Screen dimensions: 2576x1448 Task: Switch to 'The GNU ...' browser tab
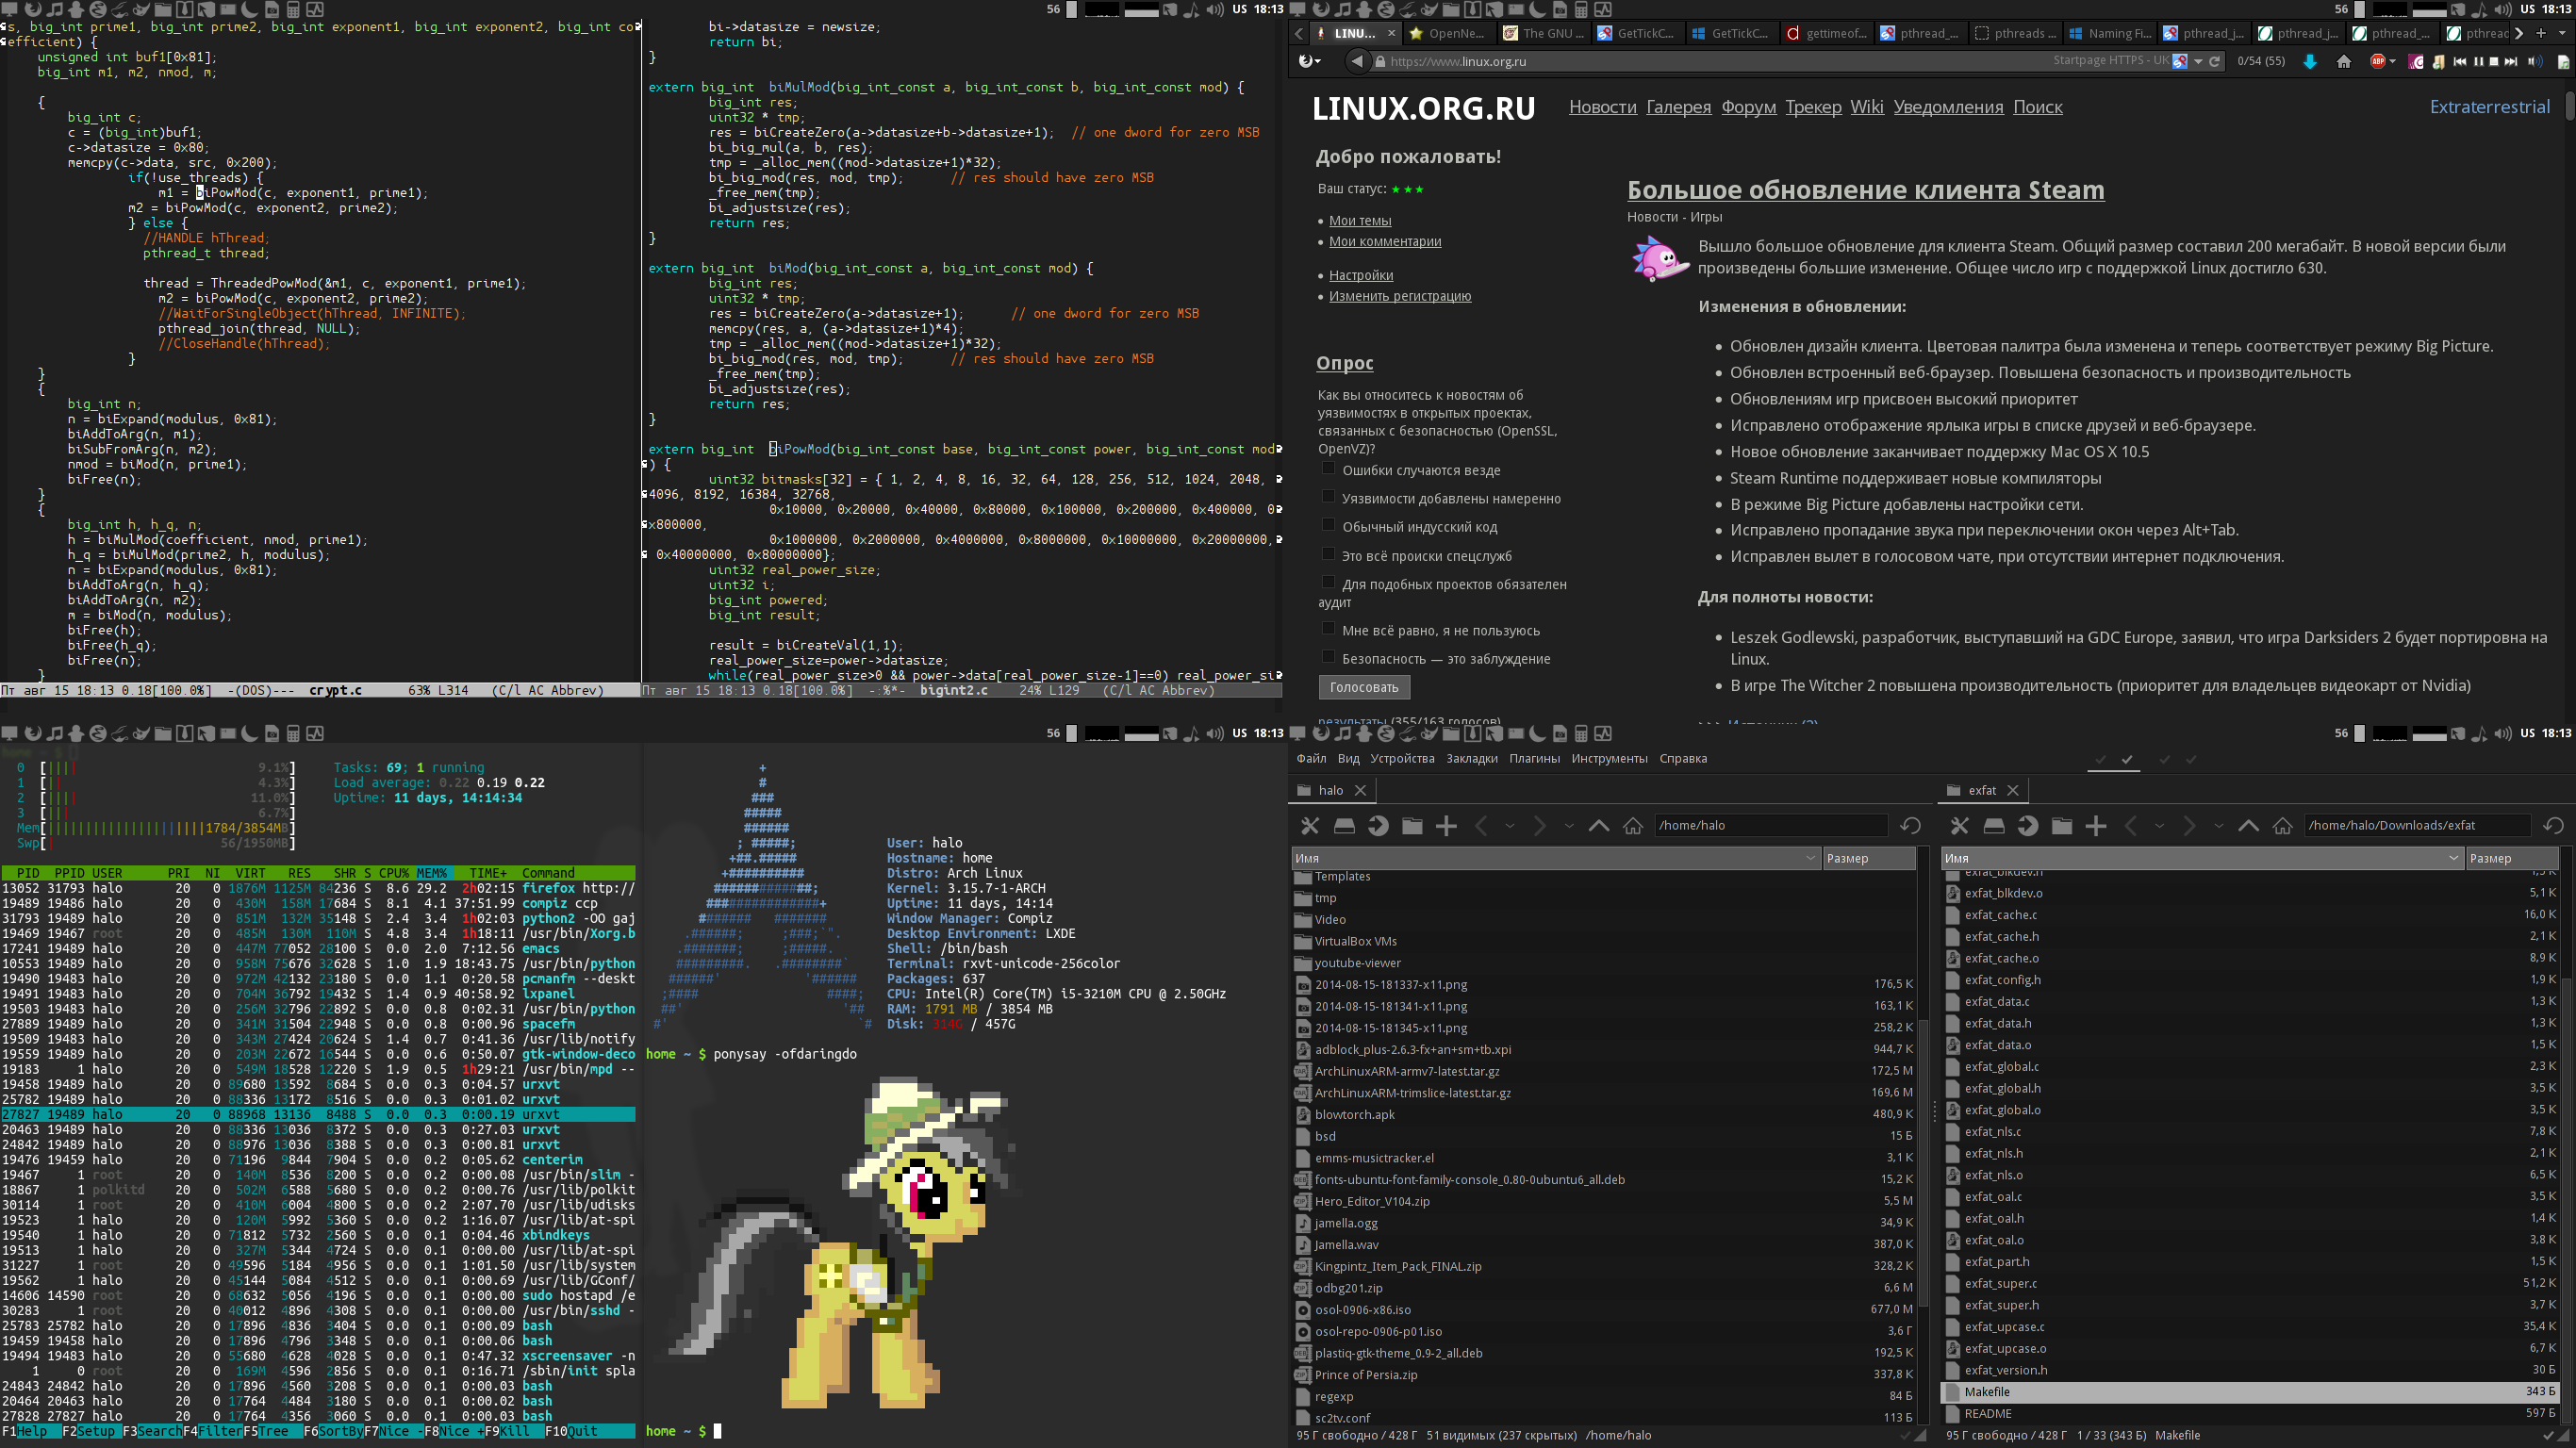[x=1544, y=33]
